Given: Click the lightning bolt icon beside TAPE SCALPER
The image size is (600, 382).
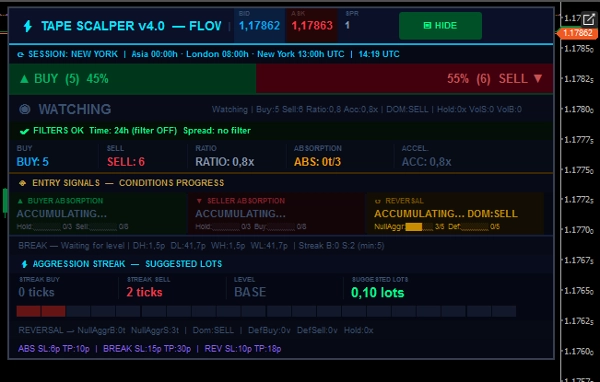Looking at the screenshot, I should (x=28, y=26).
